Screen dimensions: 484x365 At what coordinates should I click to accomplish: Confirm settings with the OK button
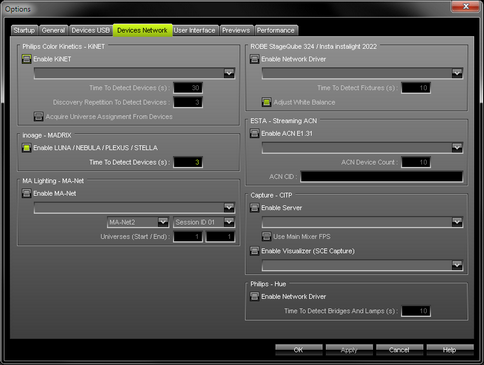click(x=299, y=350)
